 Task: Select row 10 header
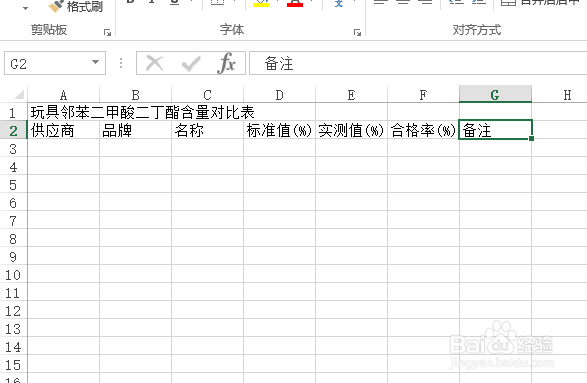[x=13, y=274]
